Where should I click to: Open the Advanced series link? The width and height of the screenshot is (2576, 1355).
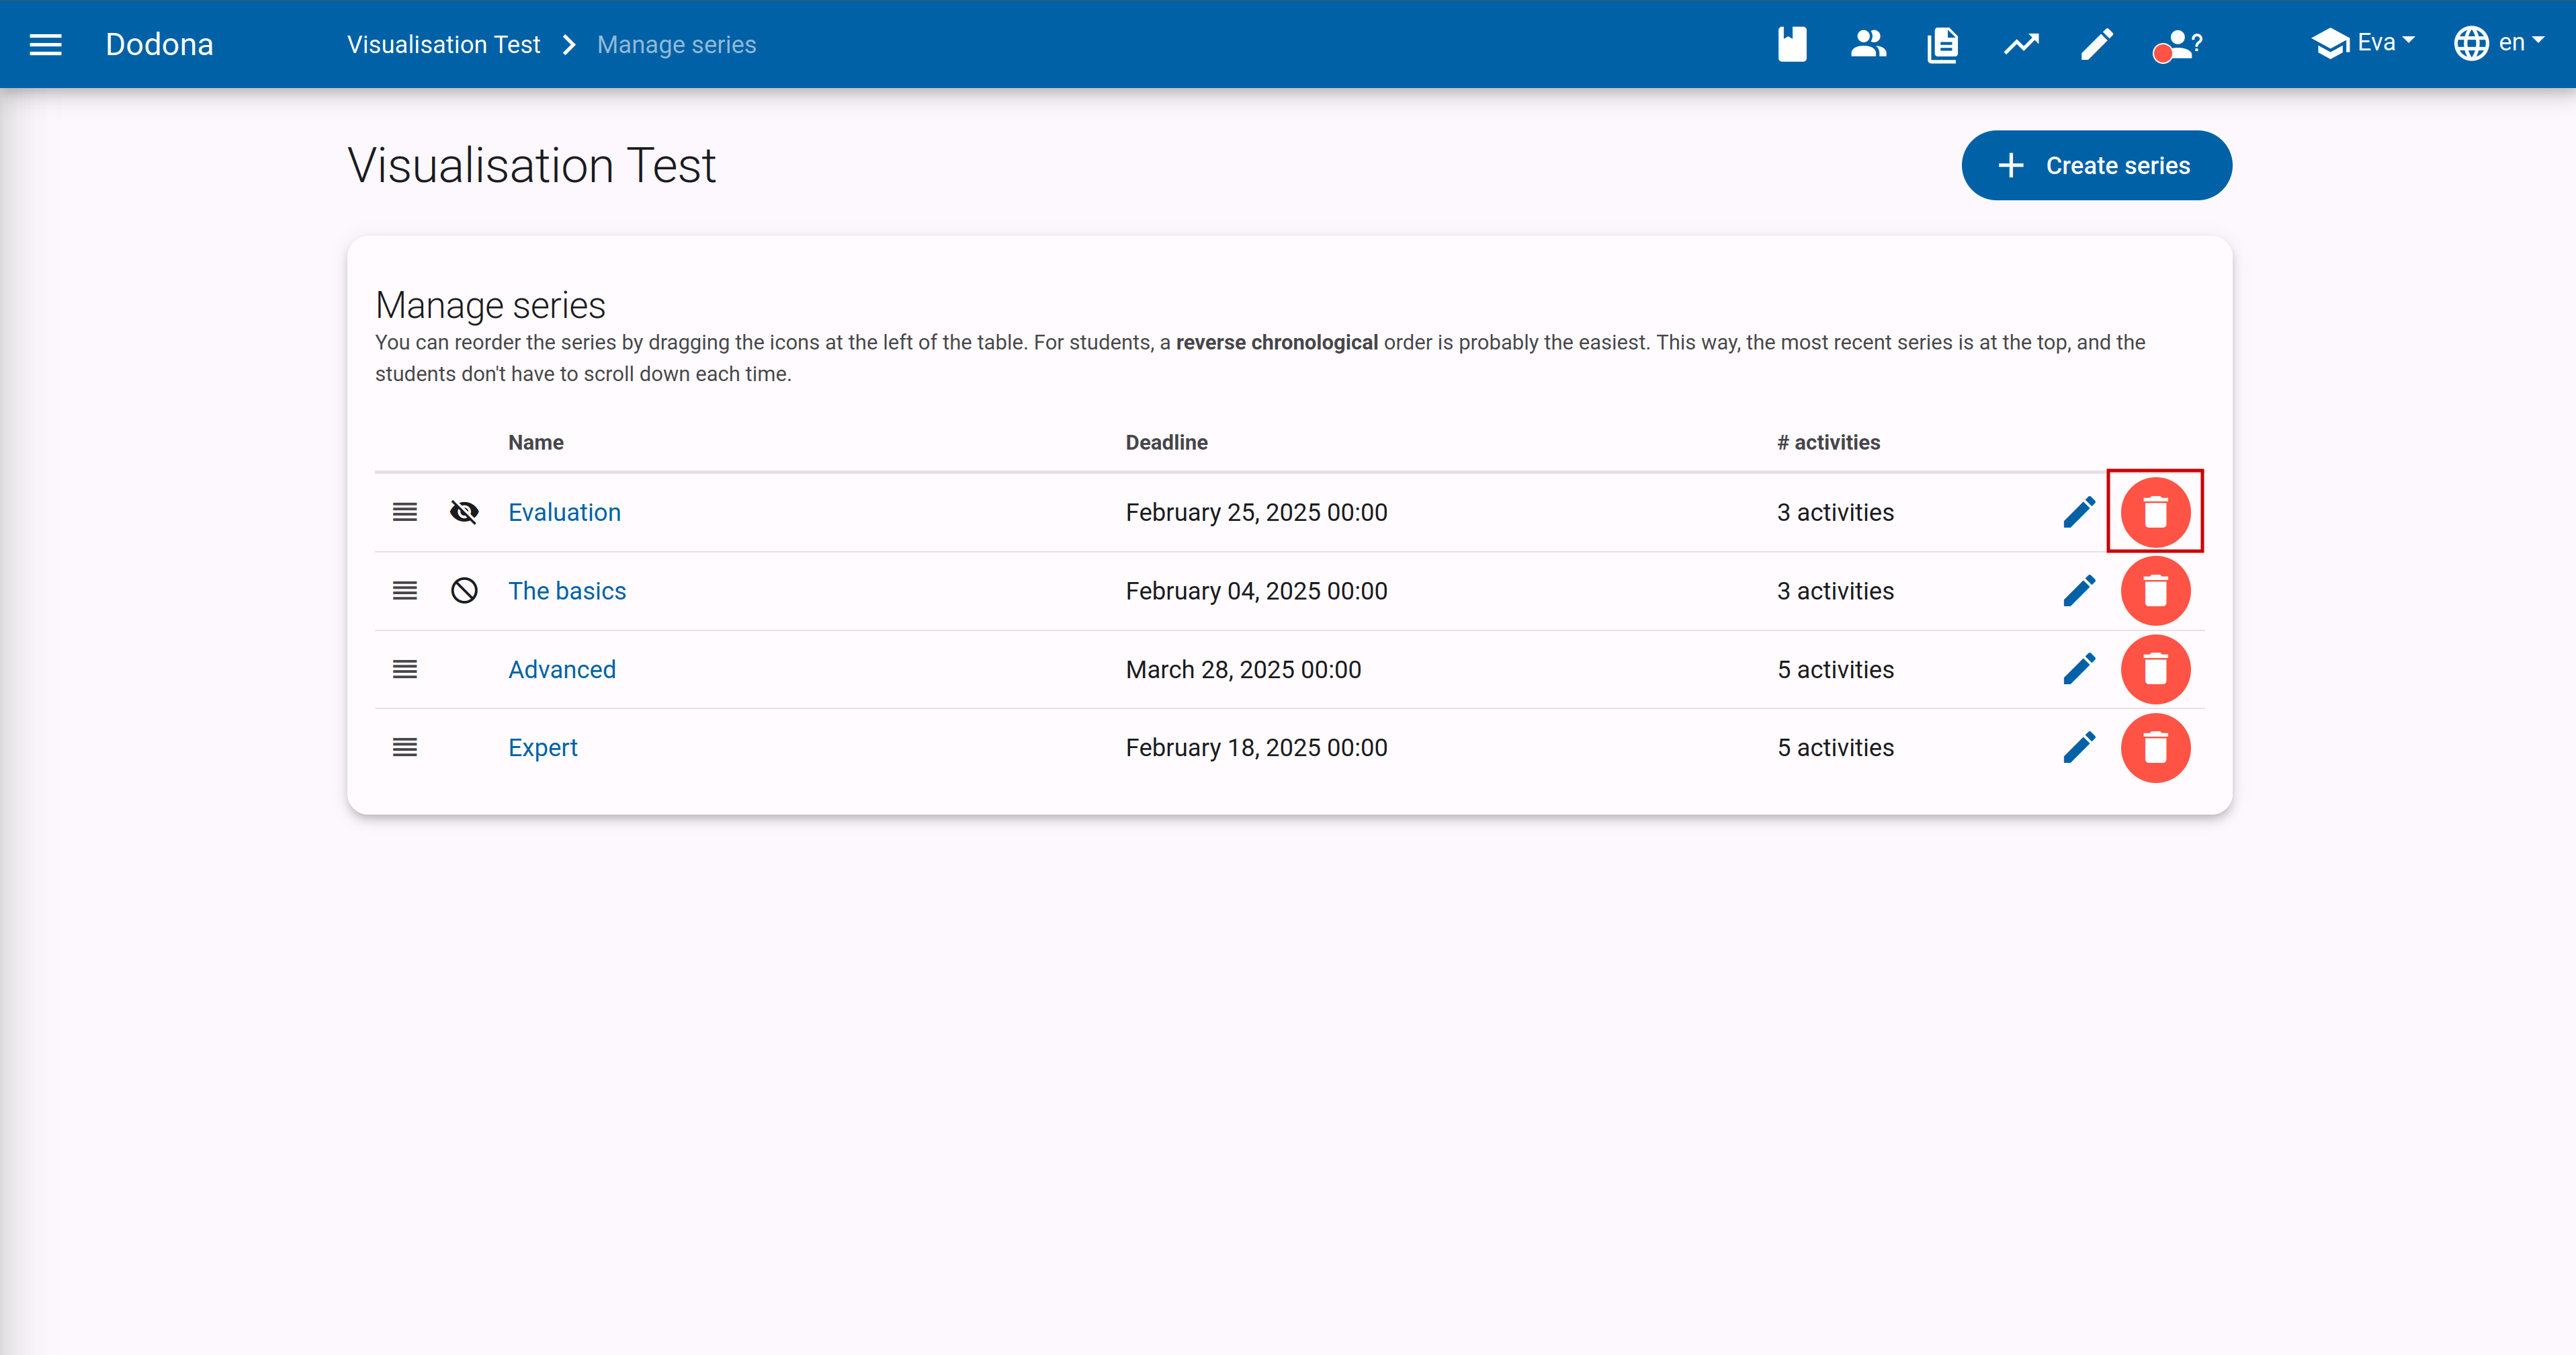point(562,669)
